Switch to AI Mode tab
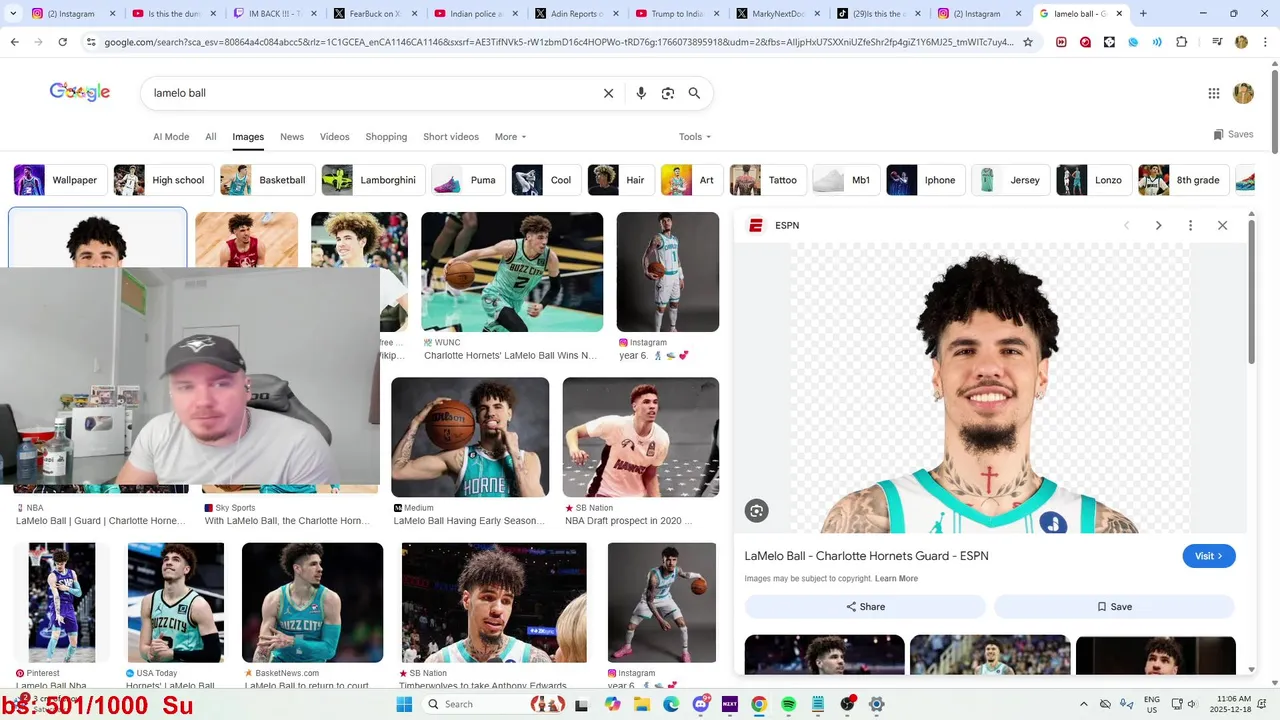 click(171, 137)
